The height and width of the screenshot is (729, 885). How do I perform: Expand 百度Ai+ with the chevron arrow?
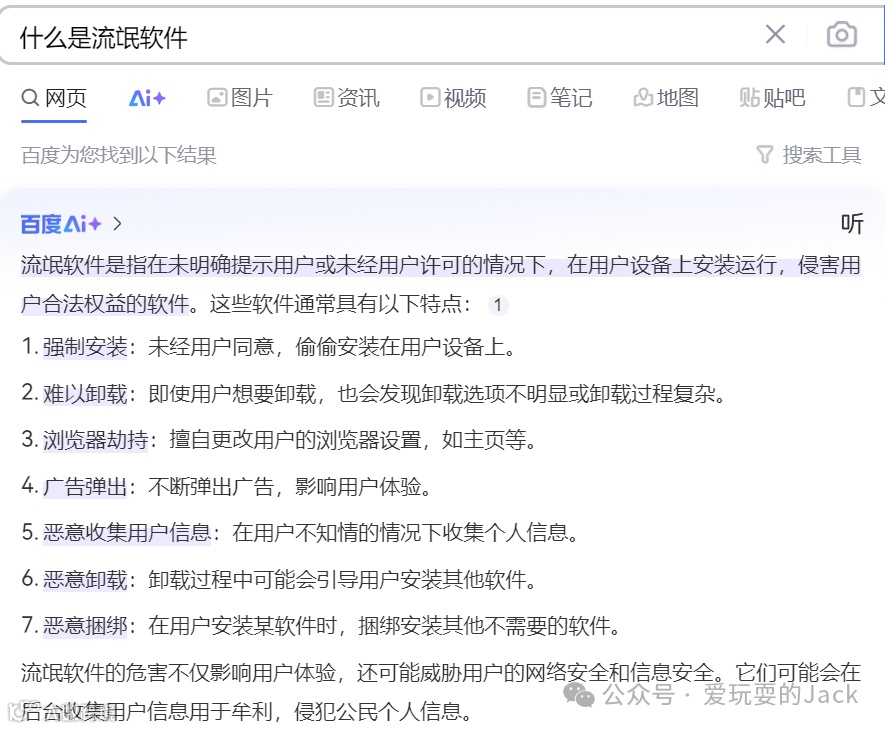click(x=117, y=224)
